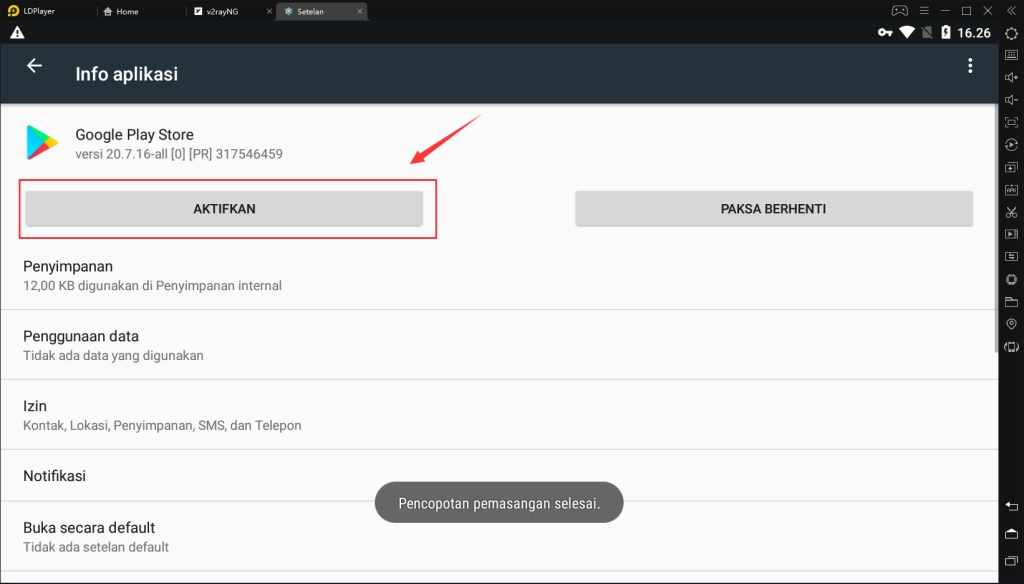Image resolution: width=1024 pixels, height=584 pixels.
Task: Open the multi-instance (add window) icon
Action: pyautogui.click(x=1012, y=167)
